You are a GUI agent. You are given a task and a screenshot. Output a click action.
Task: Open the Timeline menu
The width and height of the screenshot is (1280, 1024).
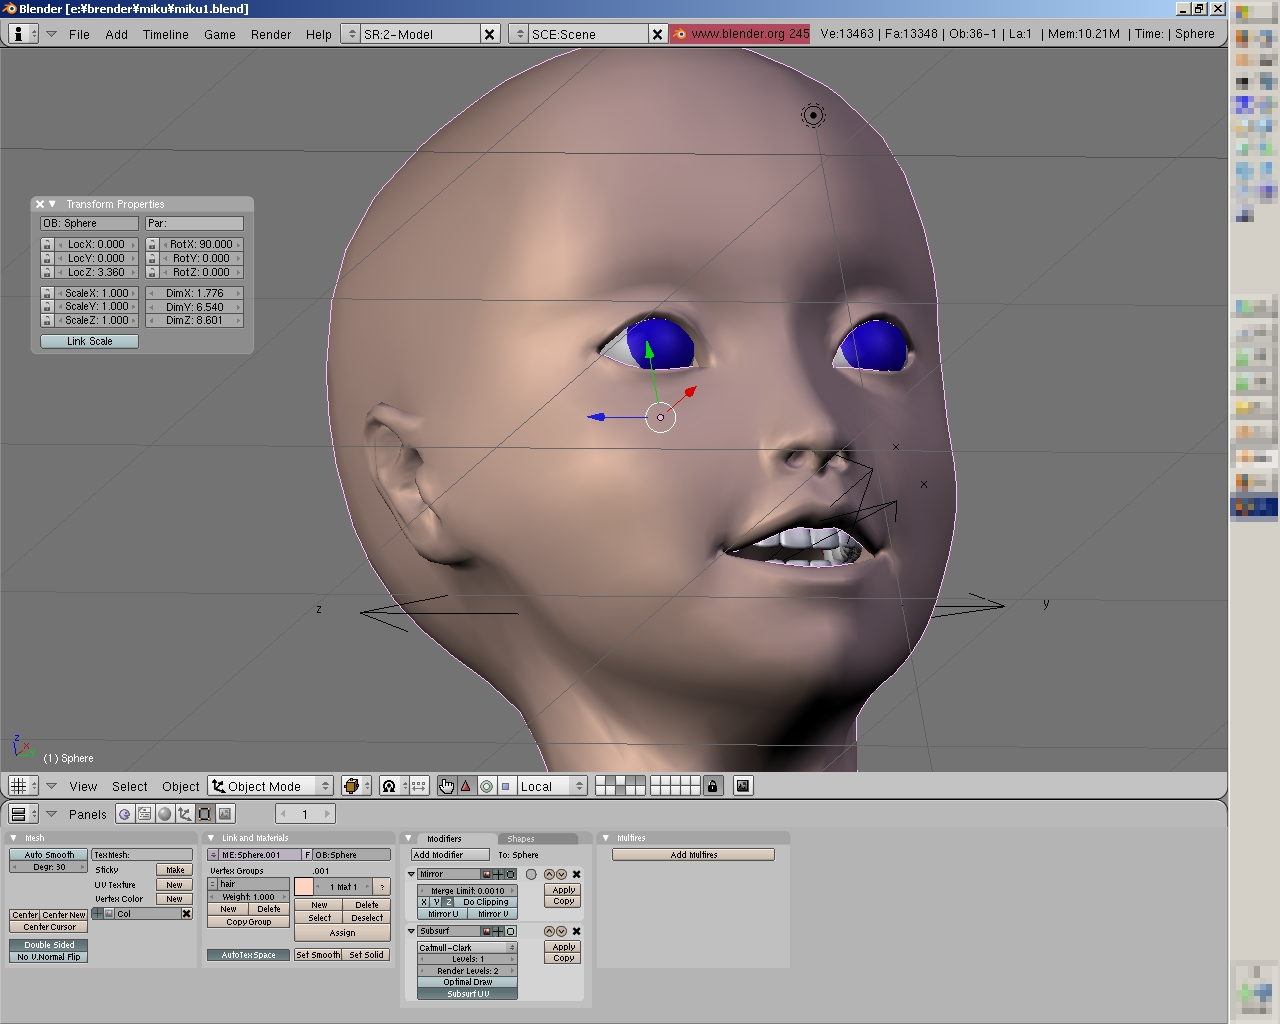(x=166, y=34)
